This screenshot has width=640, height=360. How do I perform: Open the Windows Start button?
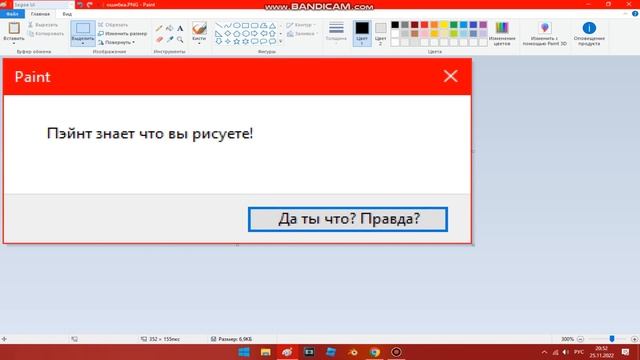point(244,352)
